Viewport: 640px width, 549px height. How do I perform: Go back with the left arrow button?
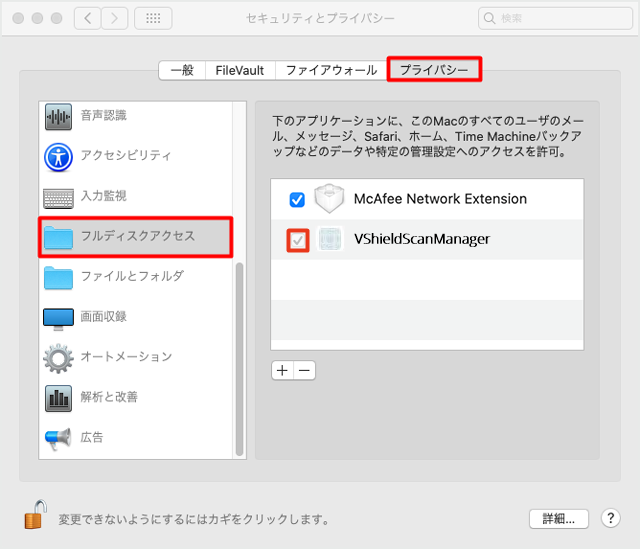pos(87,18)
